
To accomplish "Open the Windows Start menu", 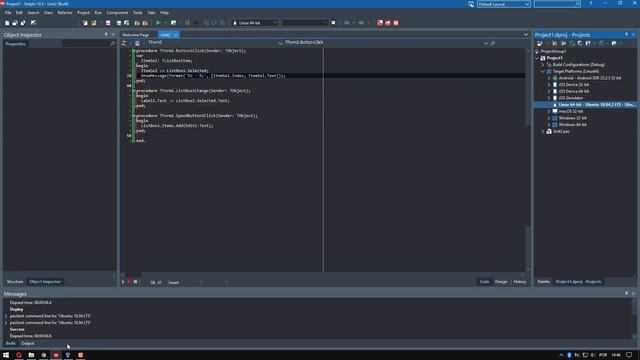I will pos(6,355).
